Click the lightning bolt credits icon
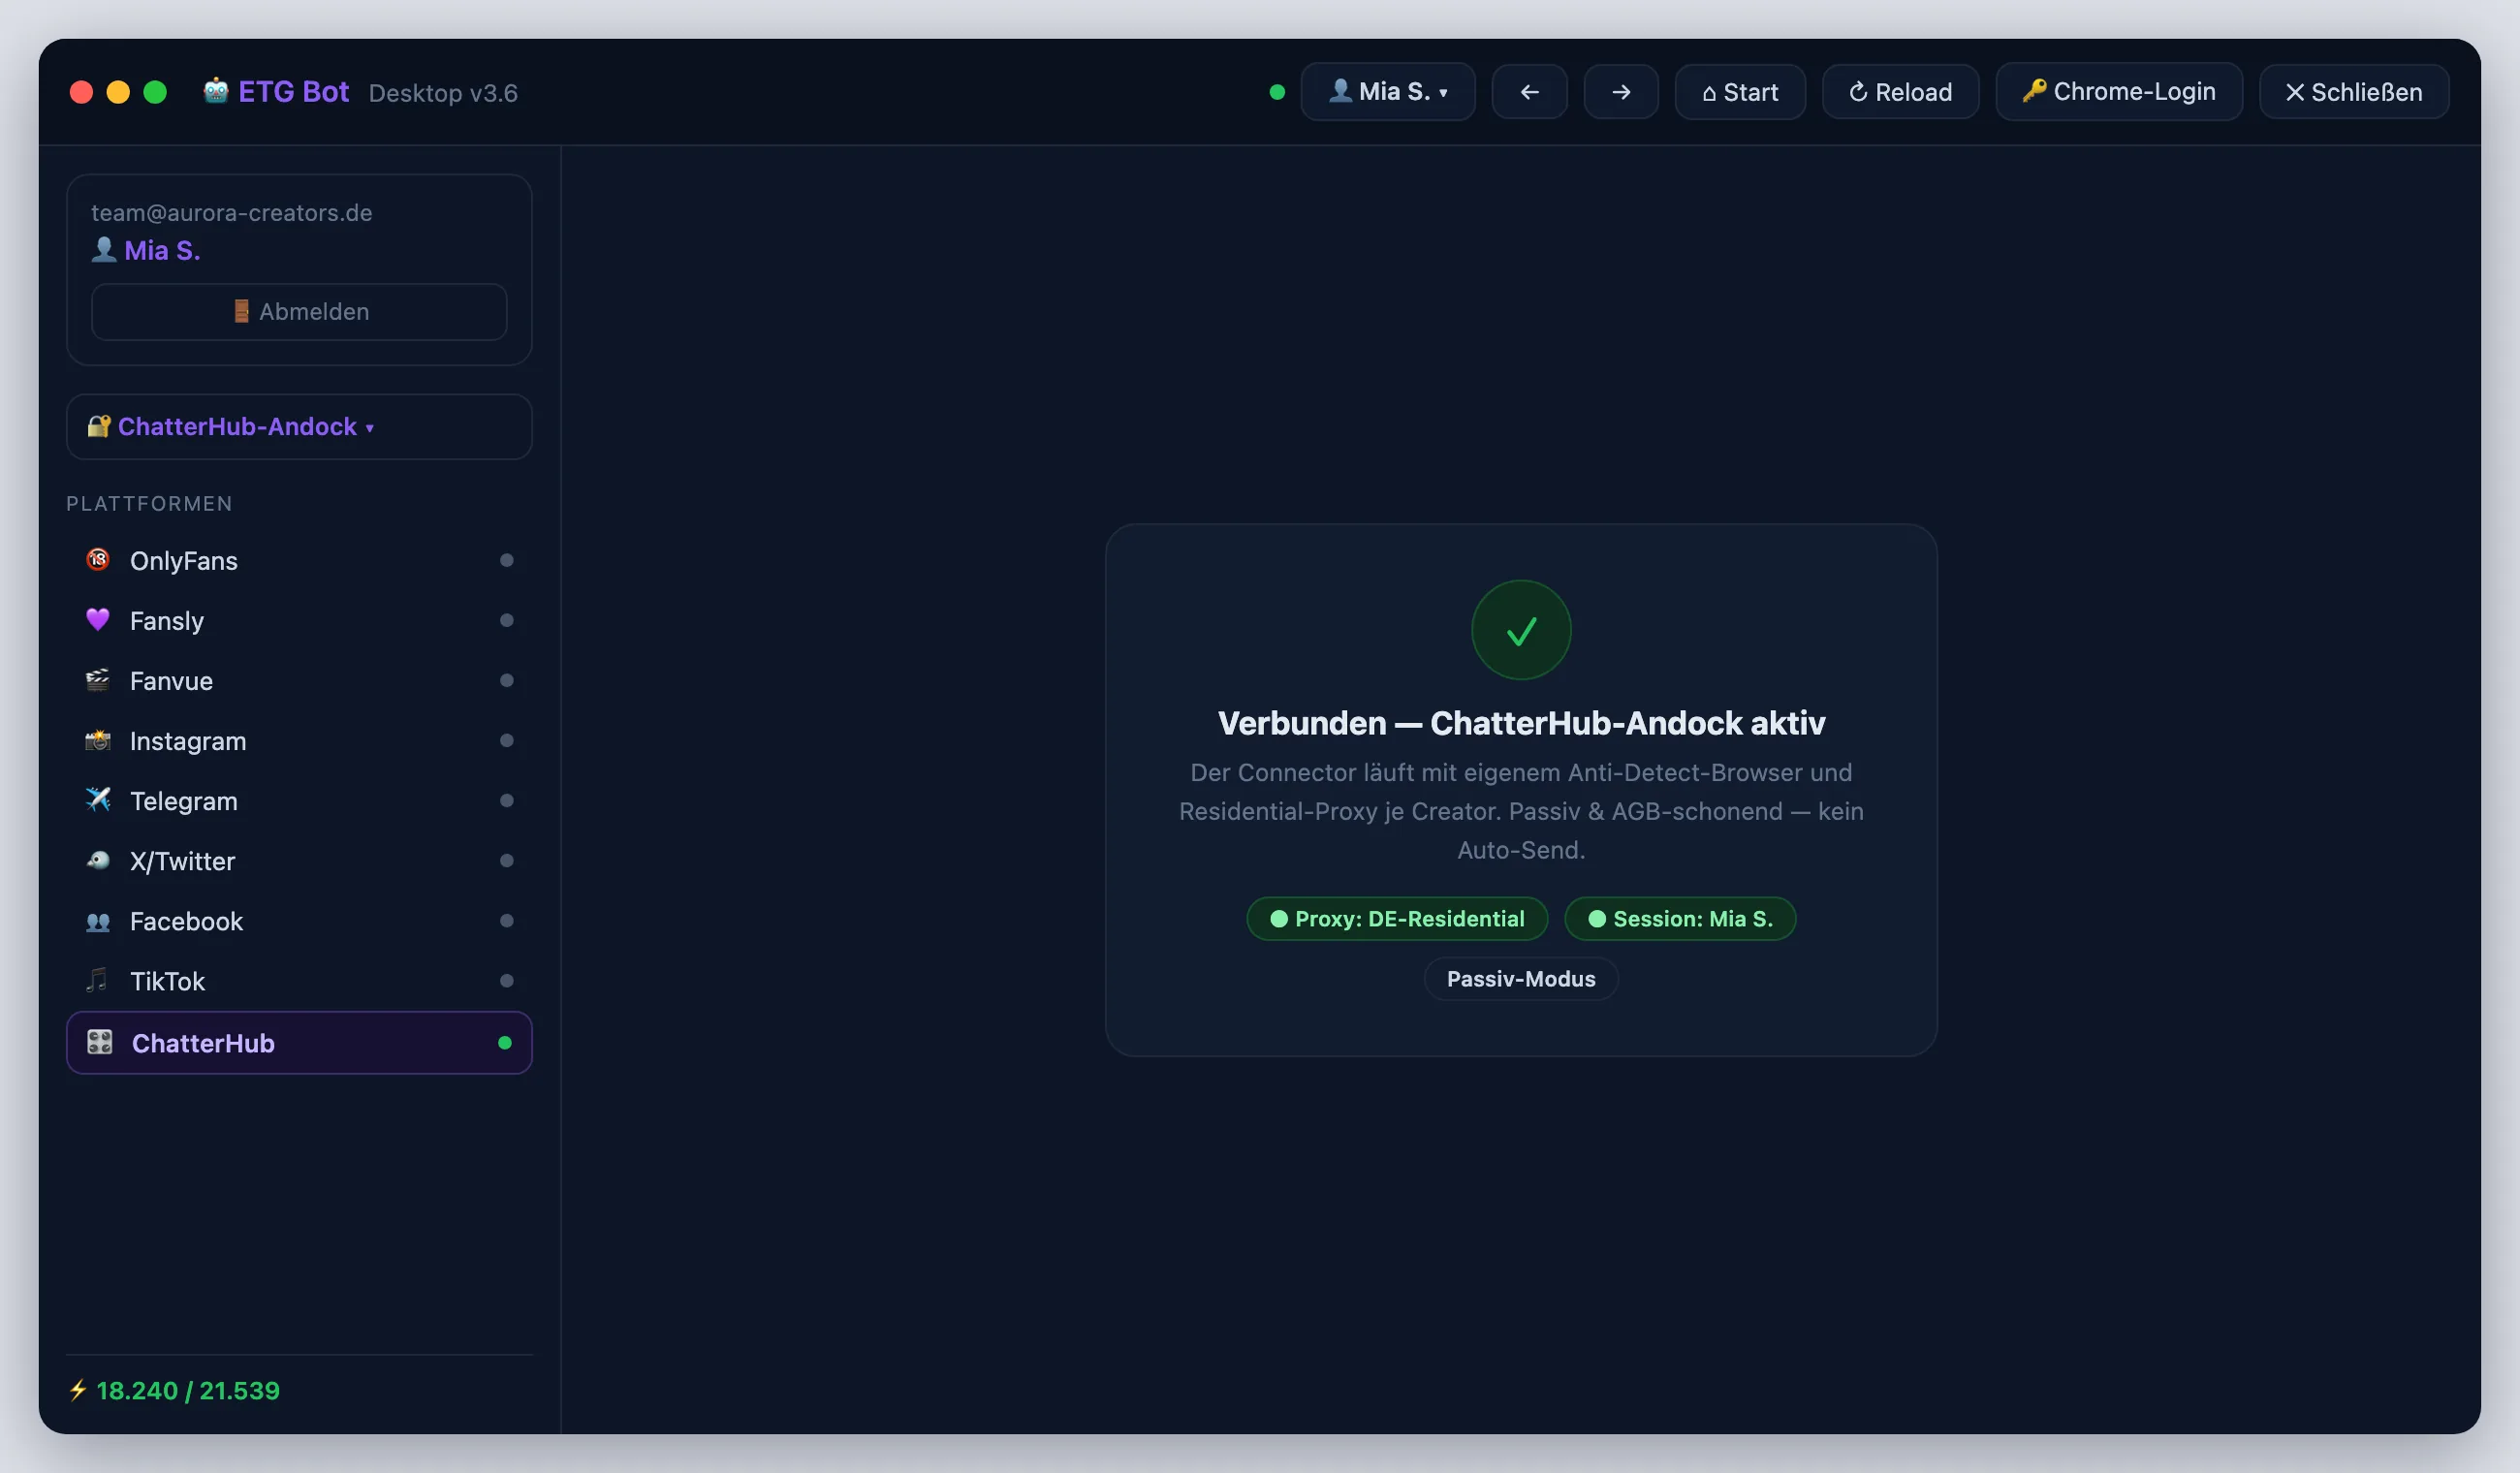Image resolution: width=2520 pixels, height=1473 pixels. point(78,1390)
